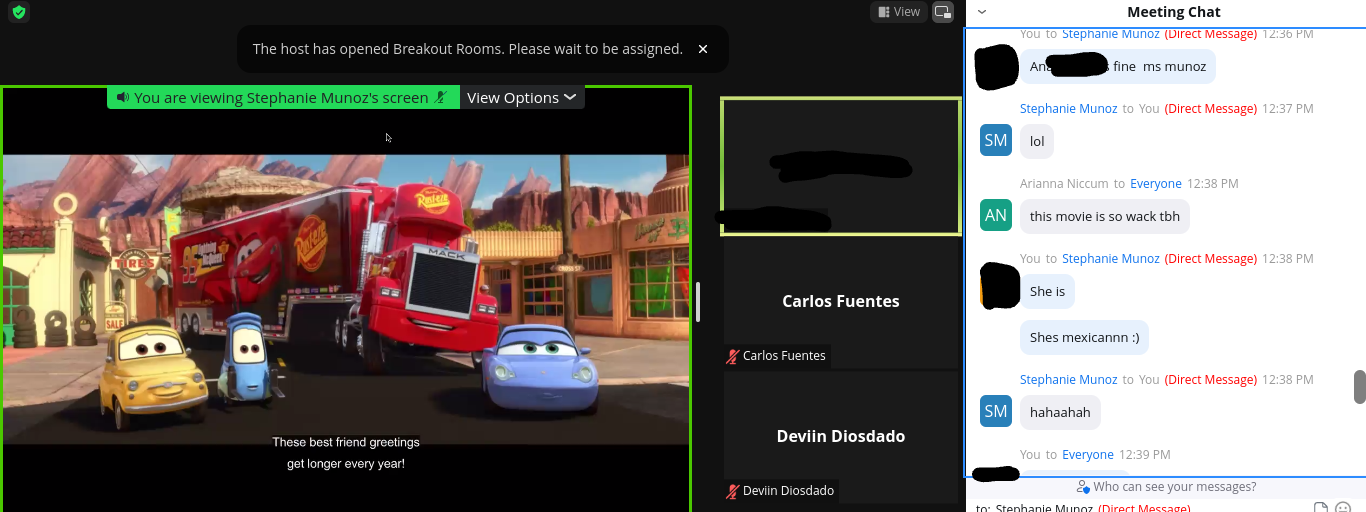
Task: Click the minimize video panel icon beside View
Action: tap(943, 12)
